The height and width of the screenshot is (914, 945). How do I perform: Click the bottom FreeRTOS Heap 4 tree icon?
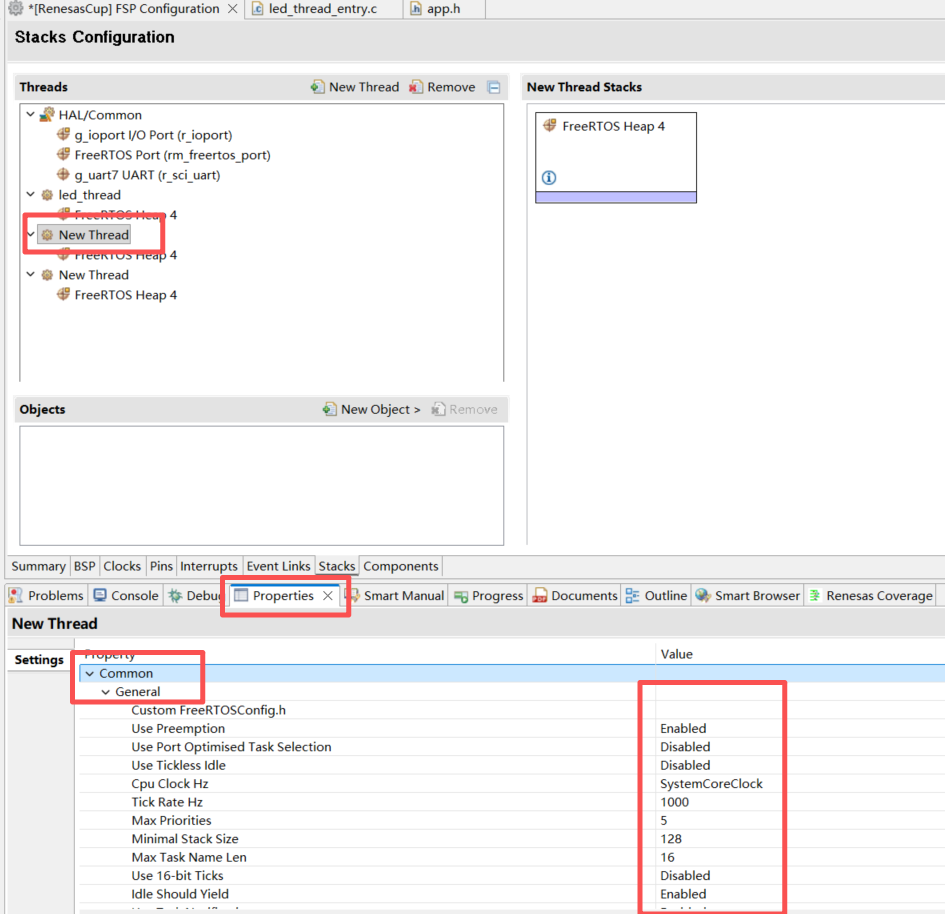click(x=63, y=294)
